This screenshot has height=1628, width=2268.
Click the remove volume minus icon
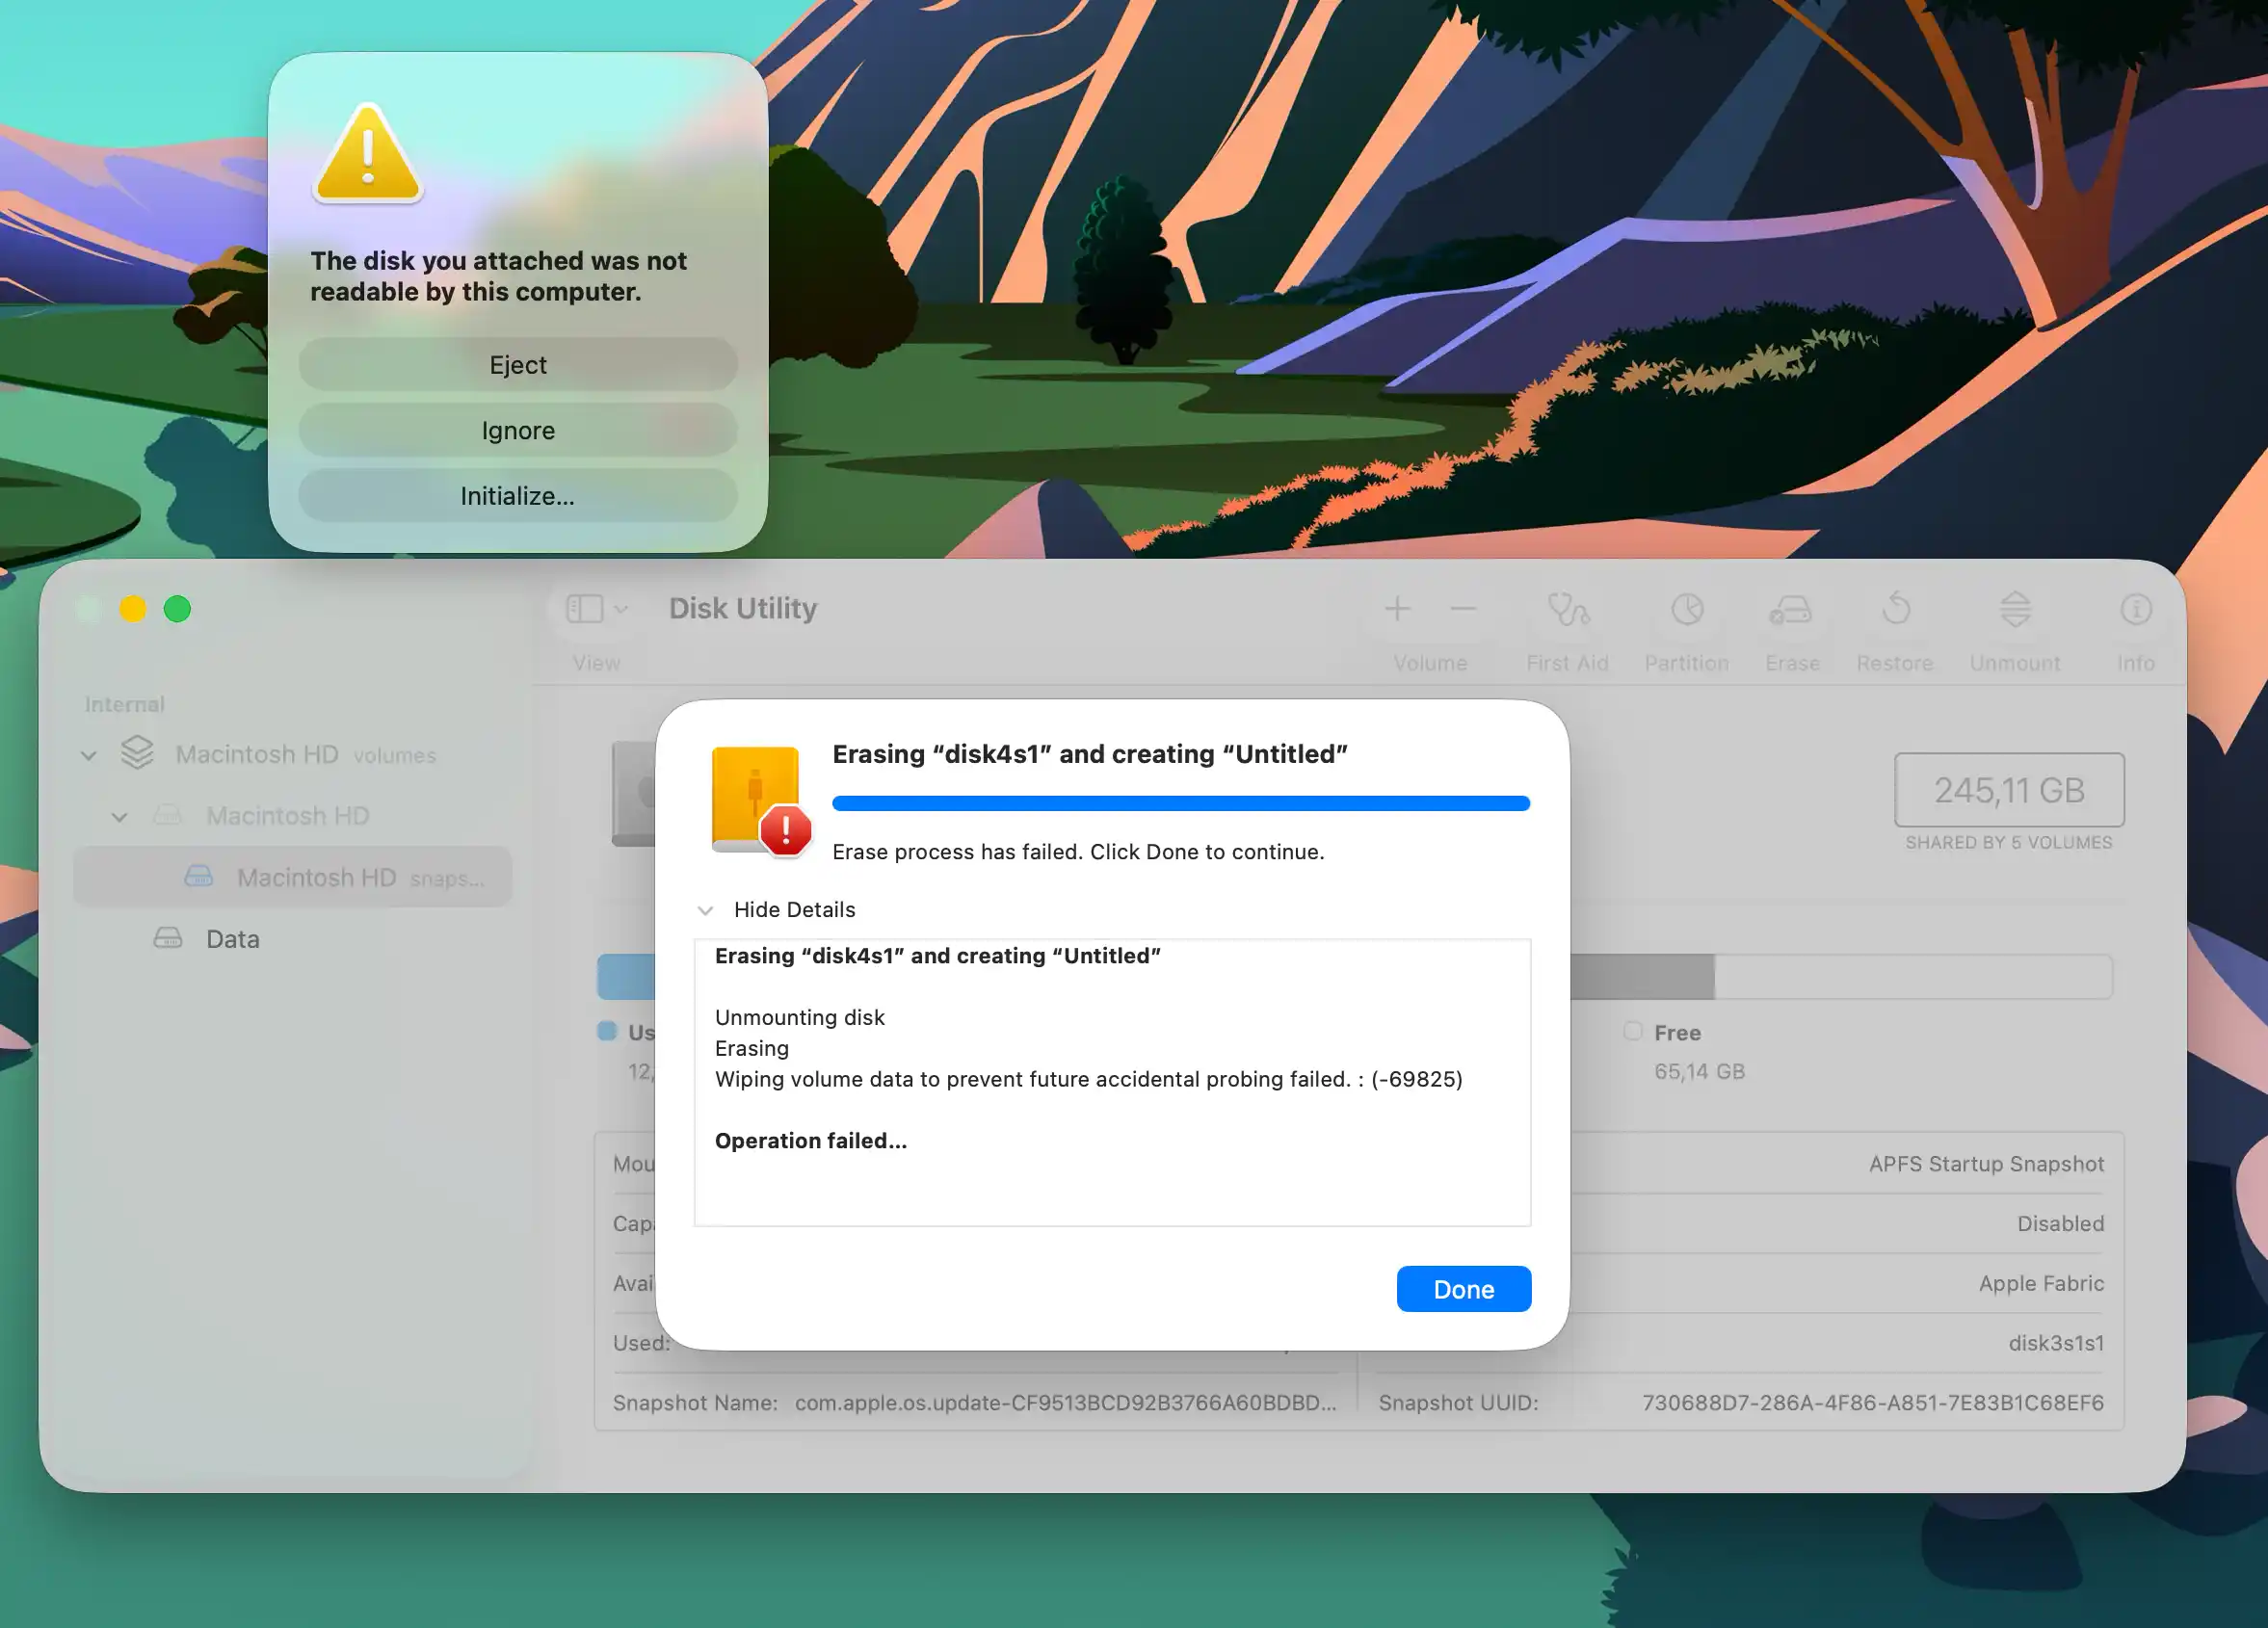pyautogui.click(x=1463, y=609)
